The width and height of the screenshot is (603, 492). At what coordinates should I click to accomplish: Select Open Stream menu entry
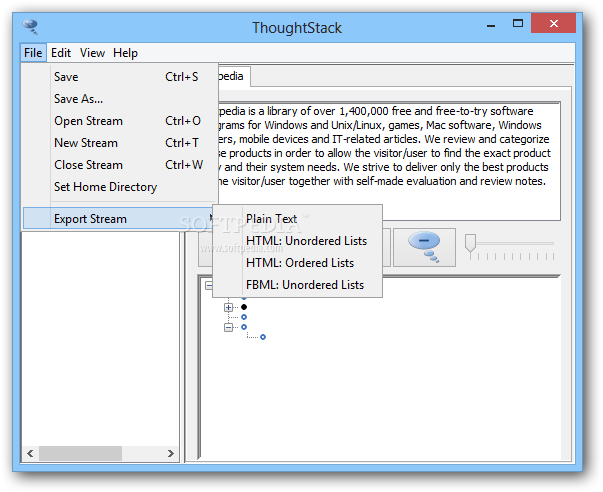click(x=120, y=121)
